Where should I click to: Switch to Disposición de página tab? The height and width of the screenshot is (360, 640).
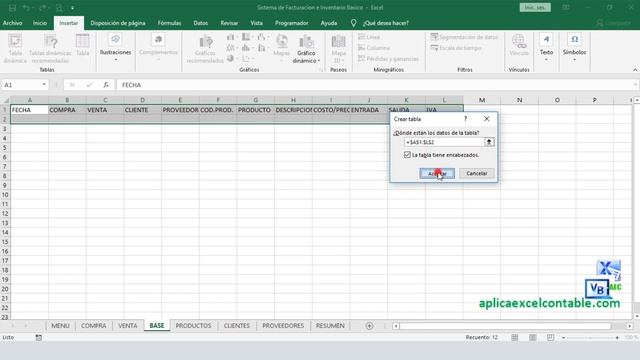[x=118, y=23]
